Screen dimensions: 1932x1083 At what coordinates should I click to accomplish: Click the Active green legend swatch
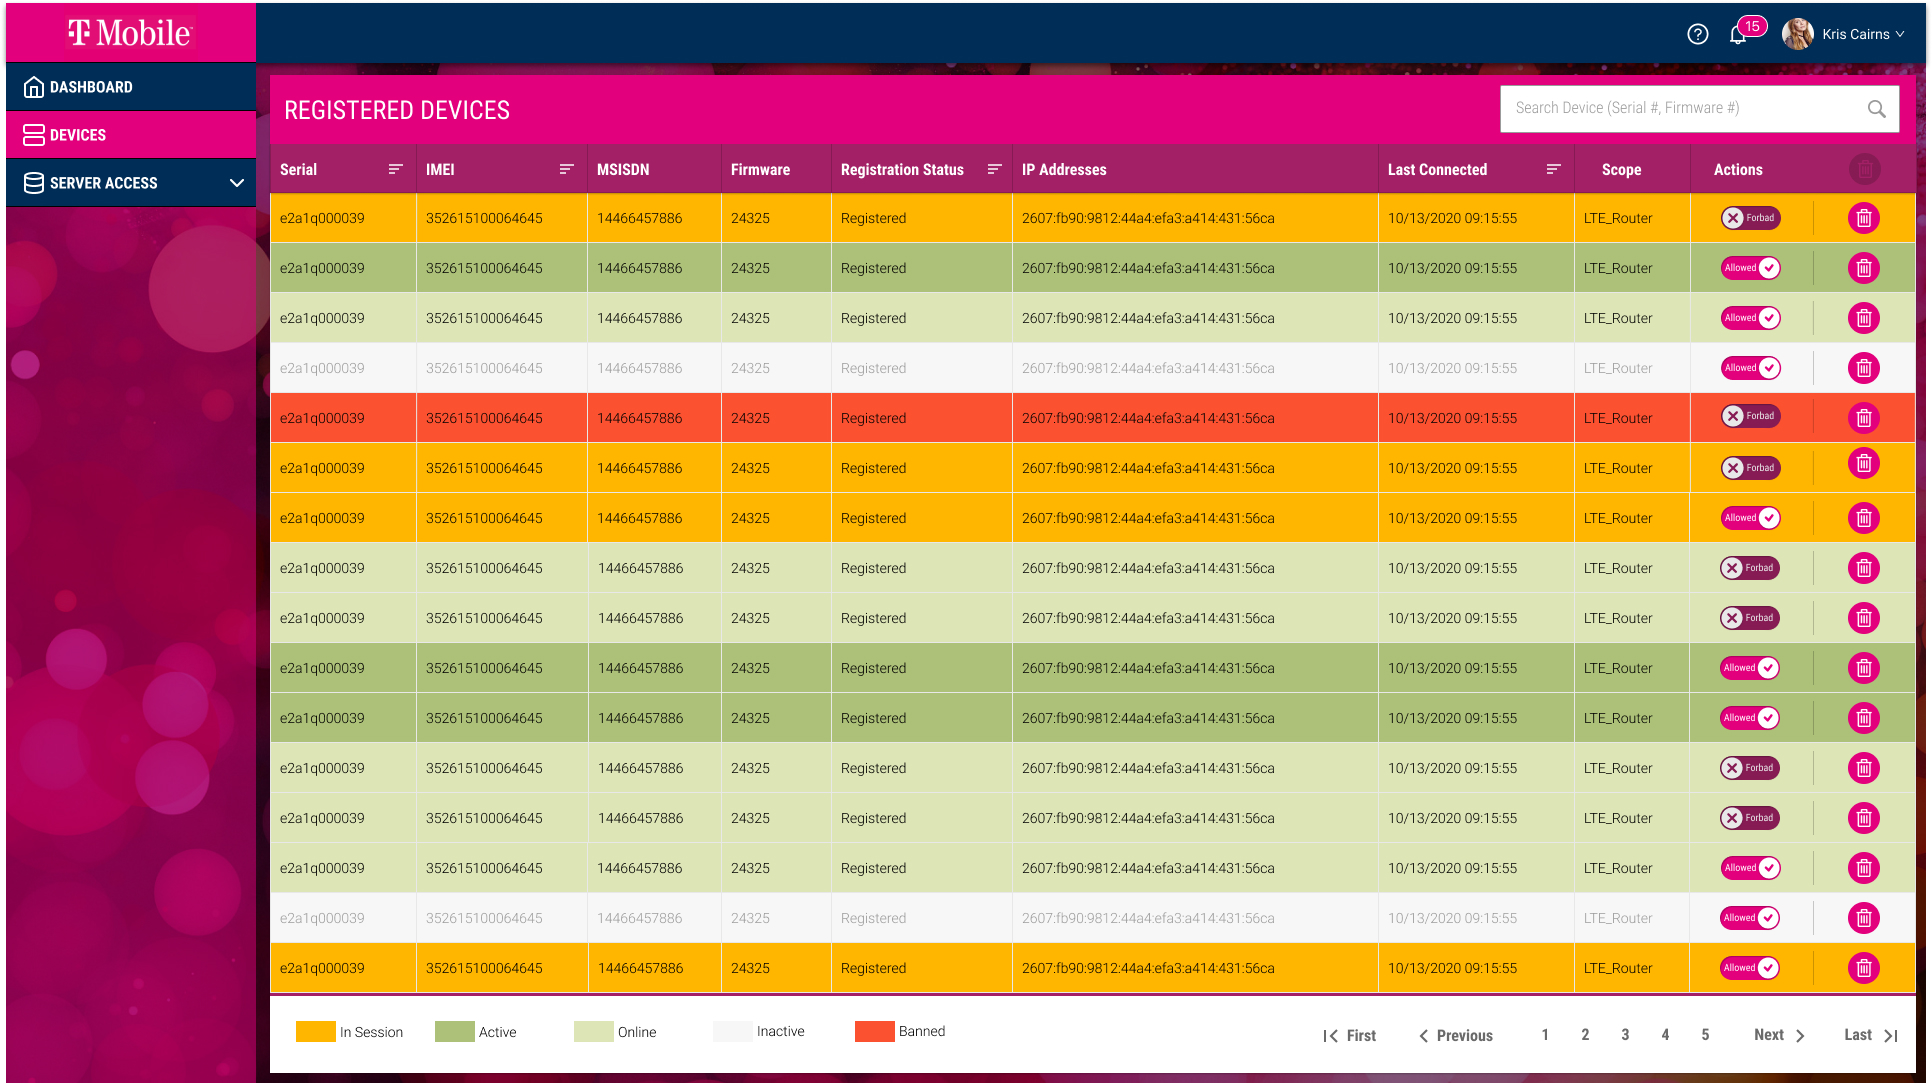click(454, 1032)
